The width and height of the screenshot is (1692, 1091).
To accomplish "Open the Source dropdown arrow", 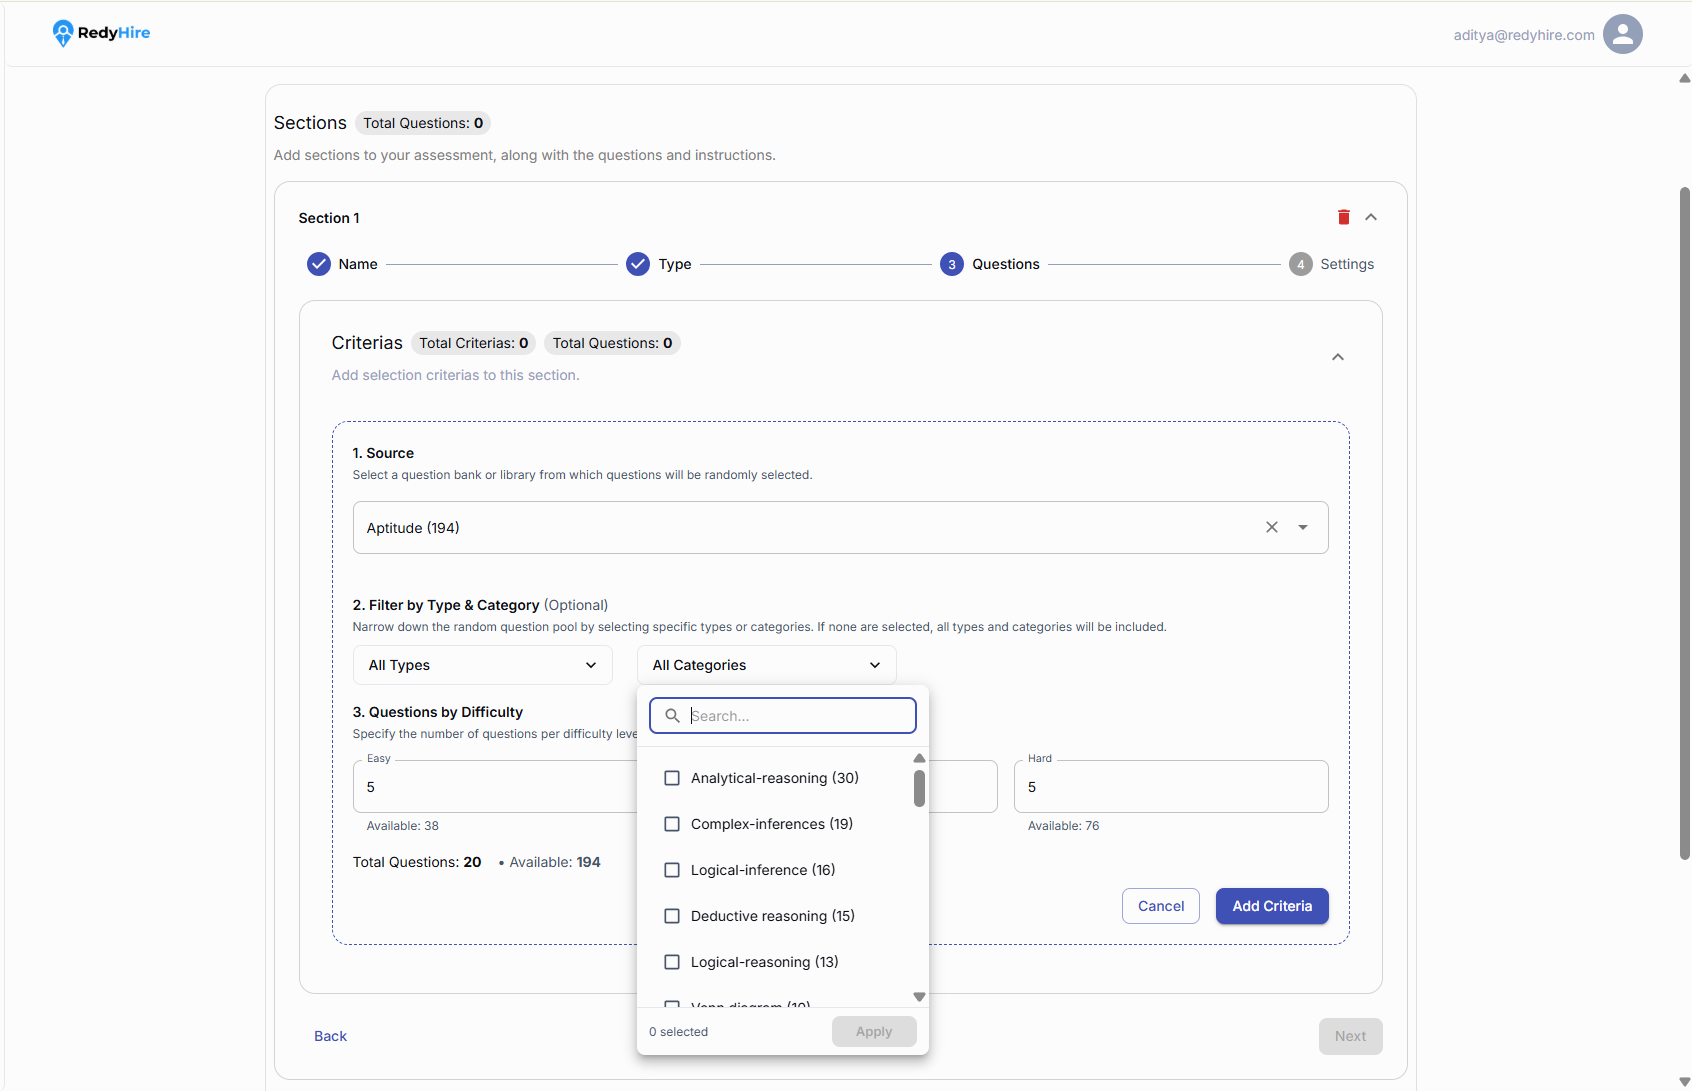I will click(x=1303, y=527).
